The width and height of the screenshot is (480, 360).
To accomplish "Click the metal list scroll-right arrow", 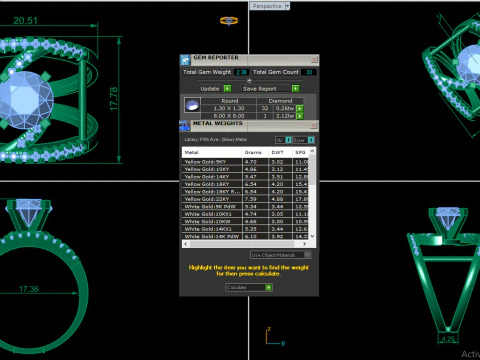I will pos(304,244).
